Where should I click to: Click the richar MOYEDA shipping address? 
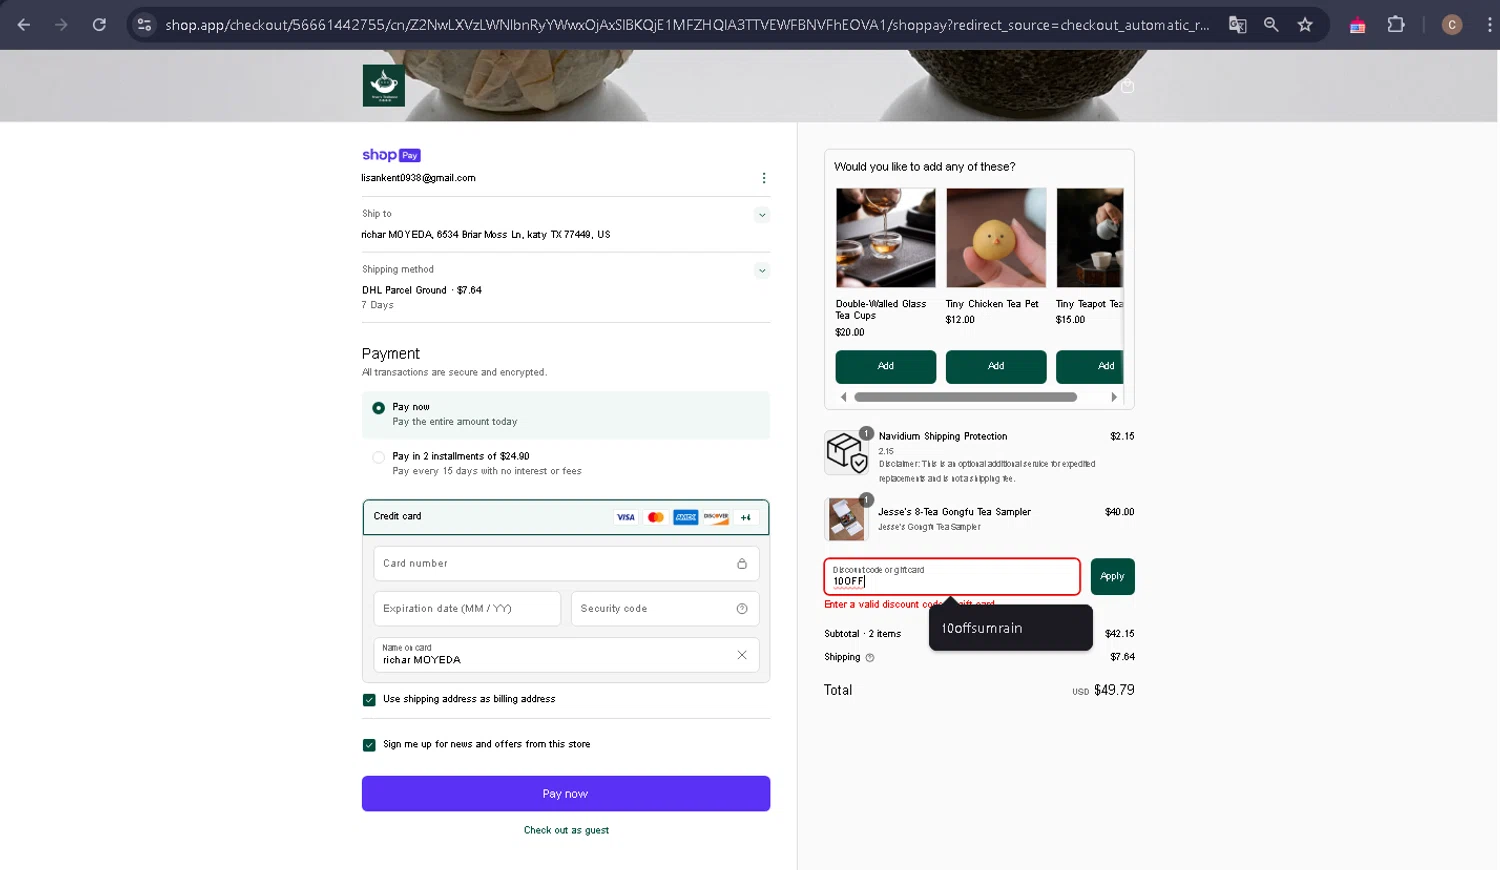(486, 235)
